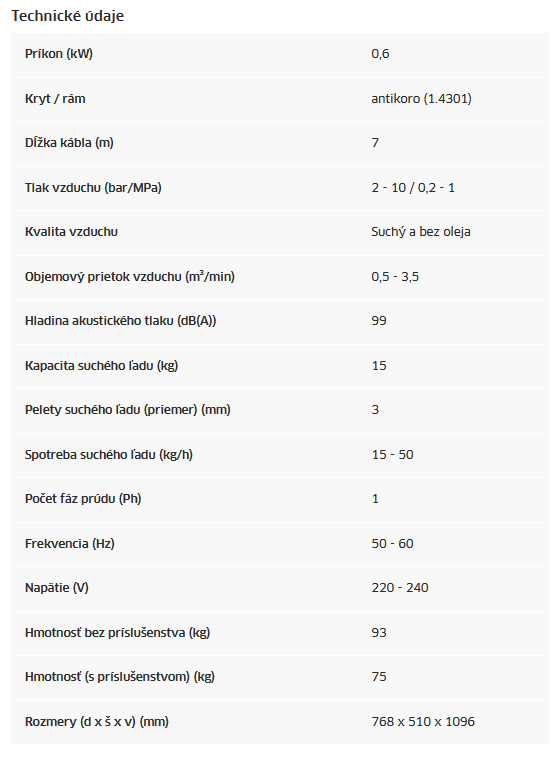Click the Spotreba suchého ľadu (kg/h) label
555x767 pixels.
pos(109,455)
